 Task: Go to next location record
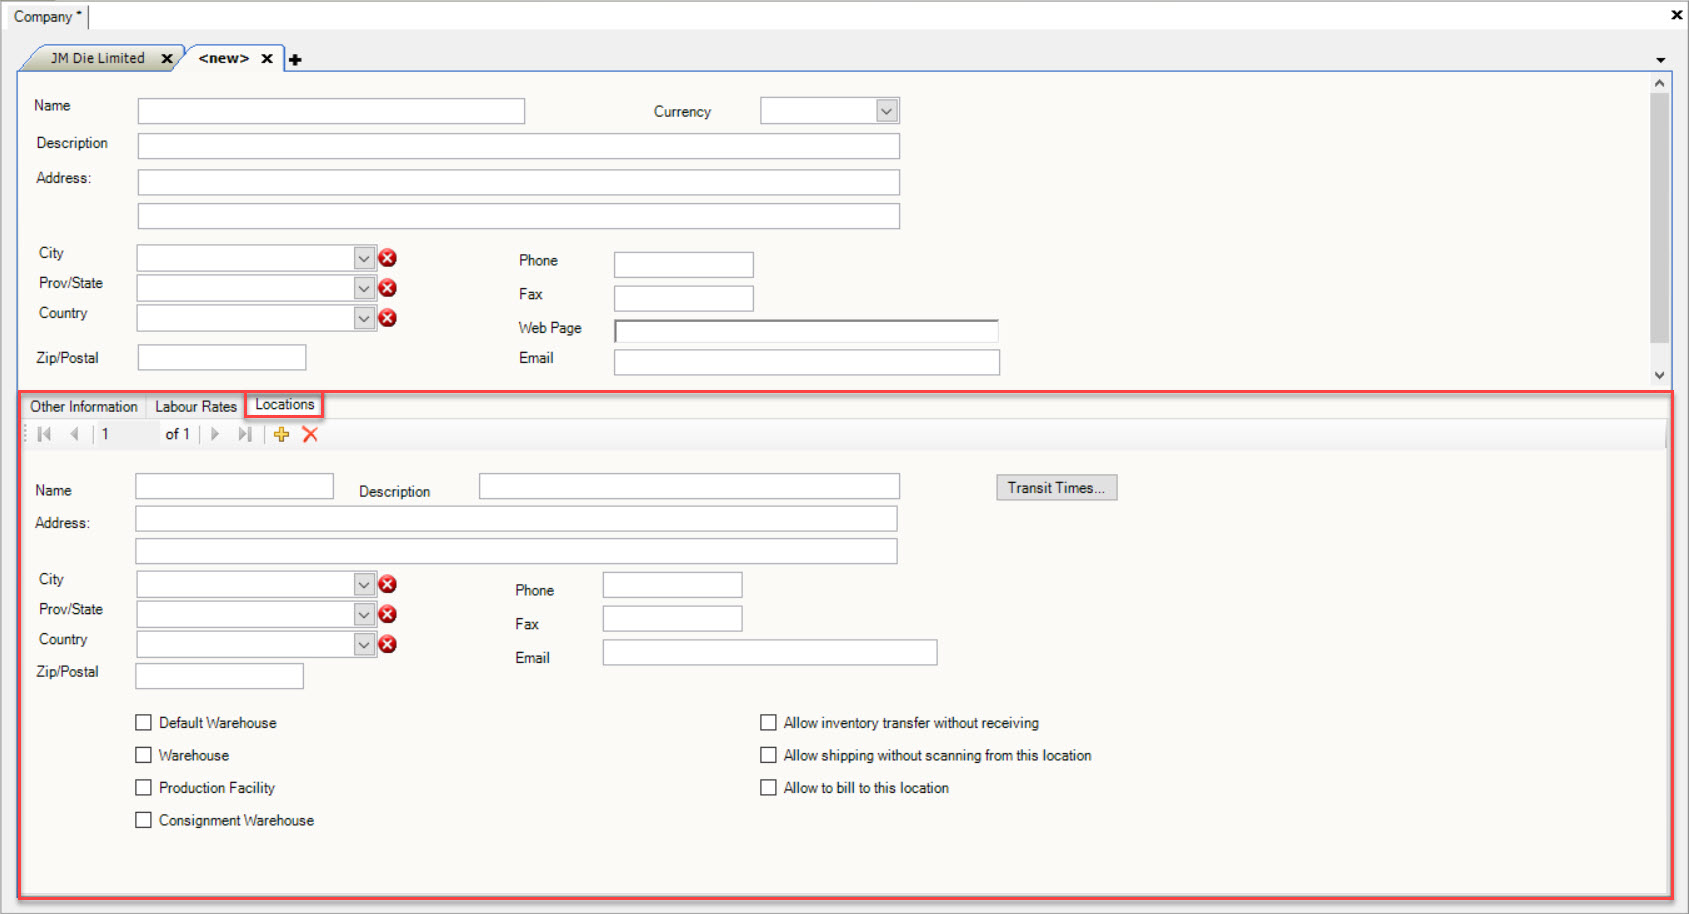point(214,434)
